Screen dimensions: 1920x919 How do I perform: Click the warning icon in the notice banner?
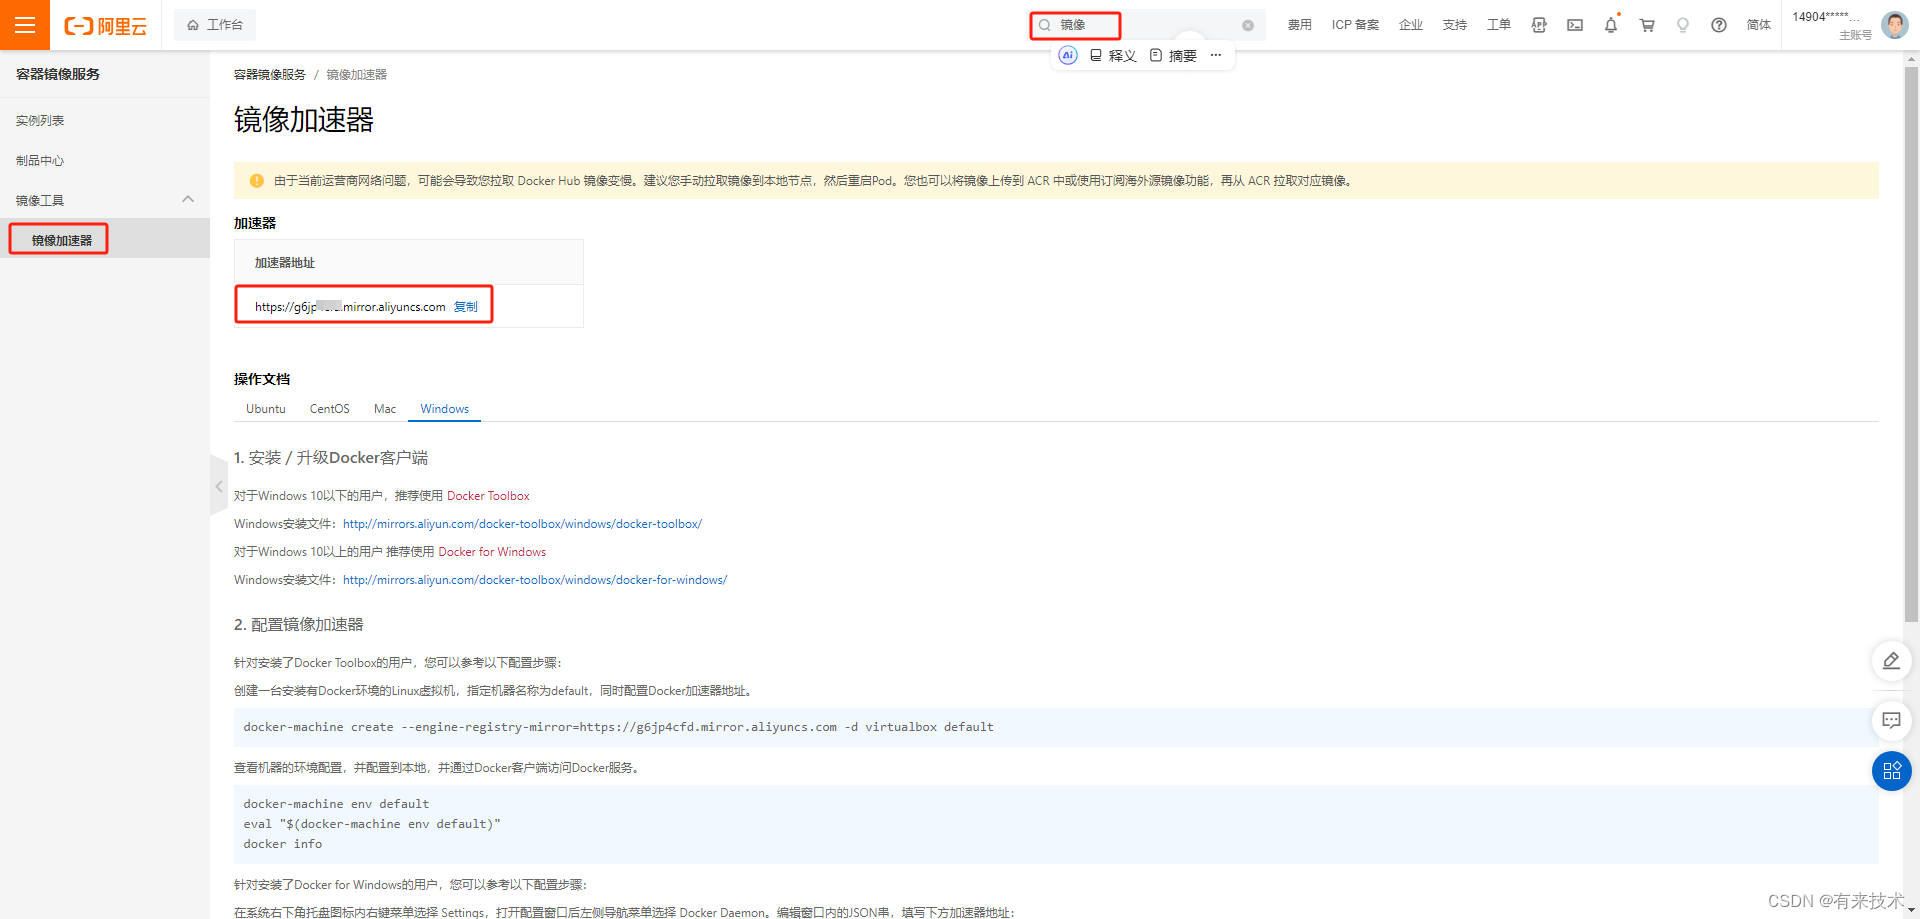(257, 181)
